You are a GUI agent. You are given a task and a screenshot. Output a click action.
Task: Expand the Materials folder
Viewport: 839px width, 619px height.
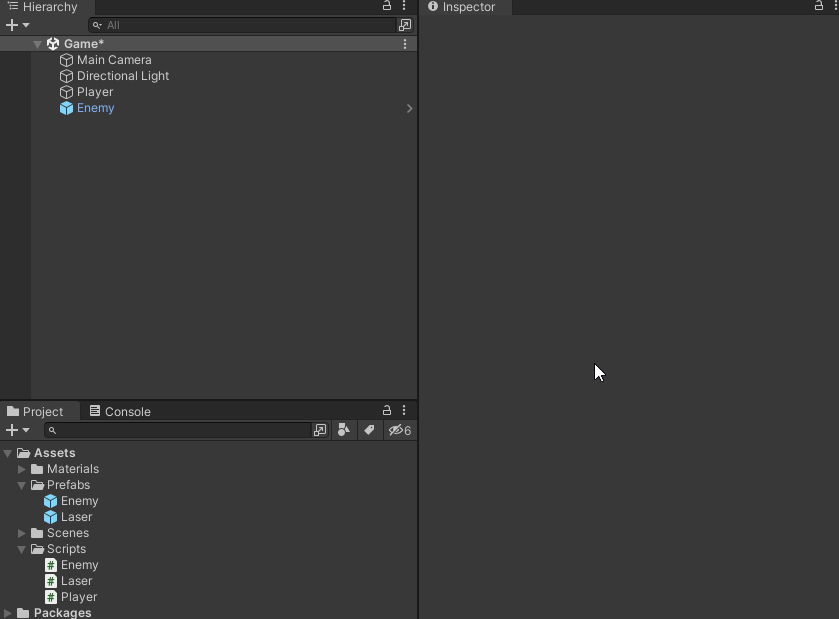click(x=22, y=469)
